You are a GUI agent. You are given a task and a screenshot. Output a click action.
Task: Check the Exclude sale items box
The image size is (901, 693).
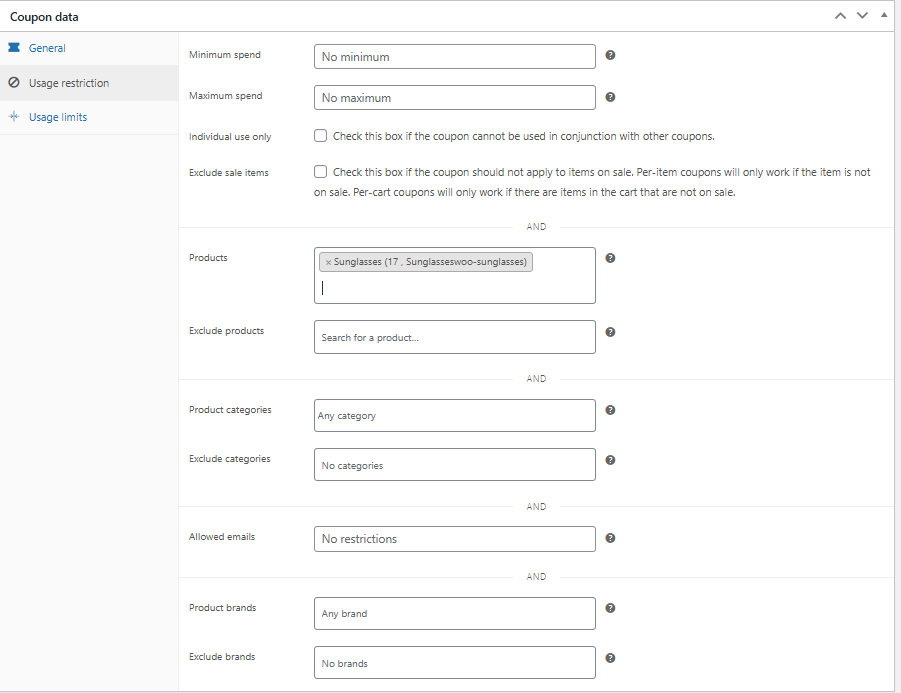[321, 172]
